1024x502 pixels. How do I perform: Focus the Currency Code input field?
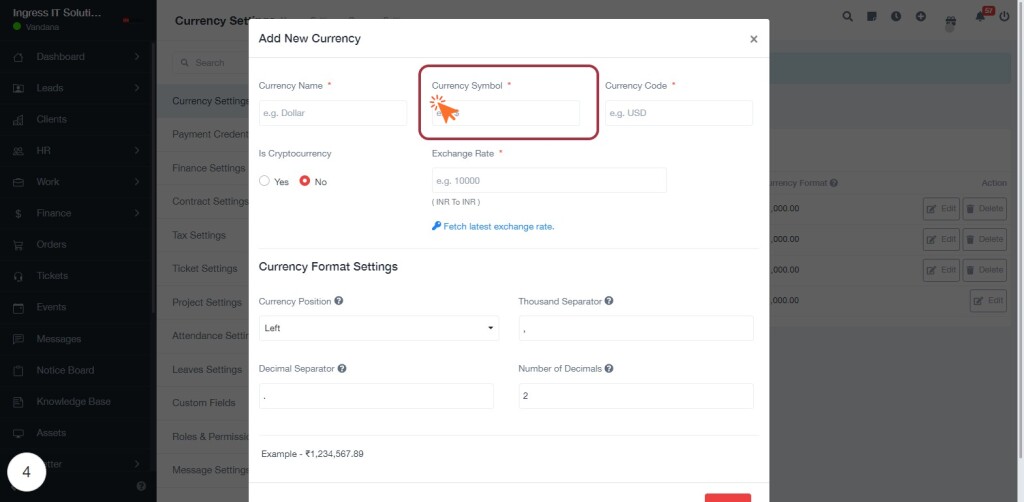coord(679,113)
